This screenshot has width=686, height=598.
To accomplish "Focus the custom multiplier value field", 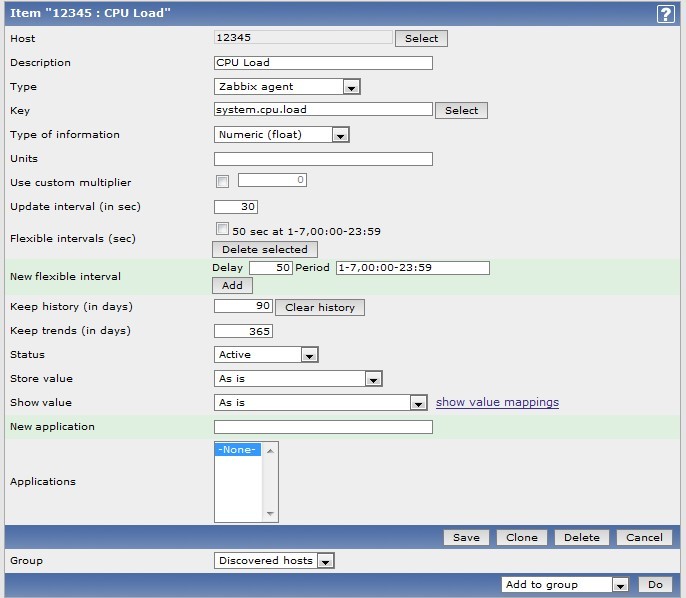I will [272, 180].
